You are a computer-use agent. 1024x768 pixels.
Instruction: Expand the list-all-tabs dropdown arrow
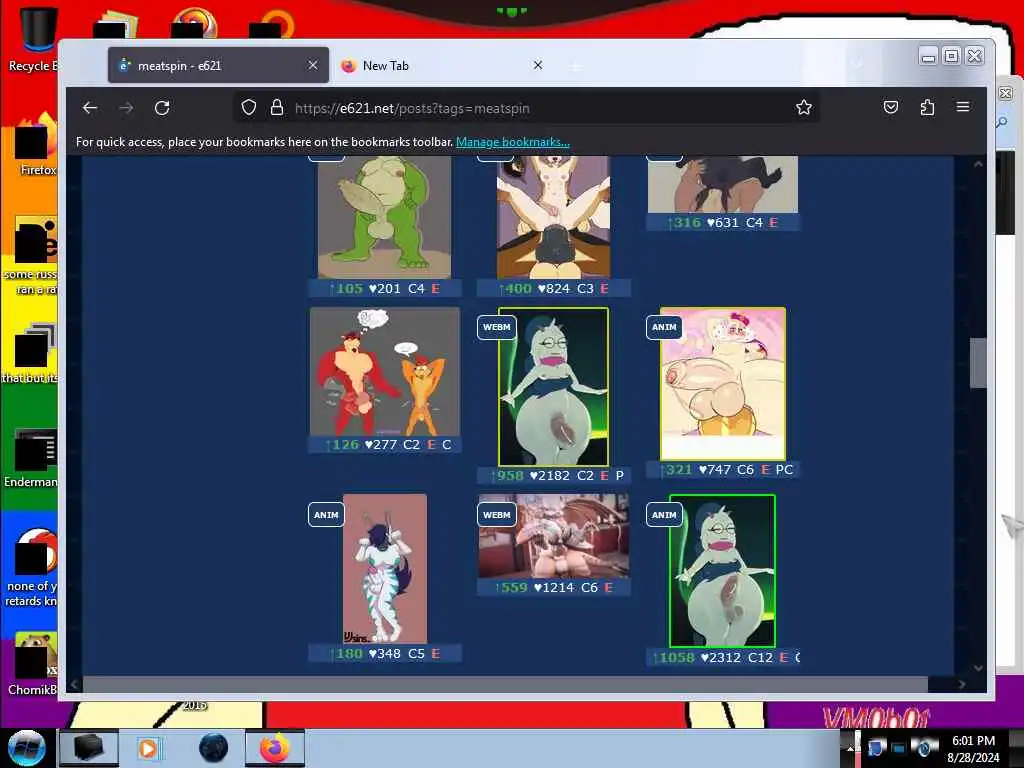pos(857,64)
